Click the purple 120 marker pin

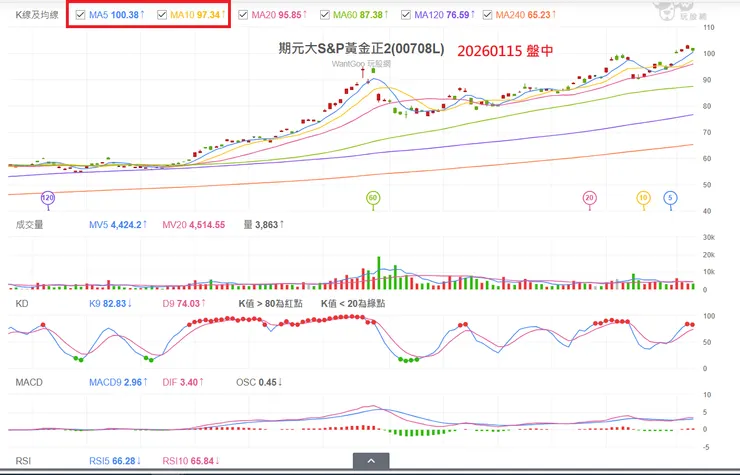(48, 198)
